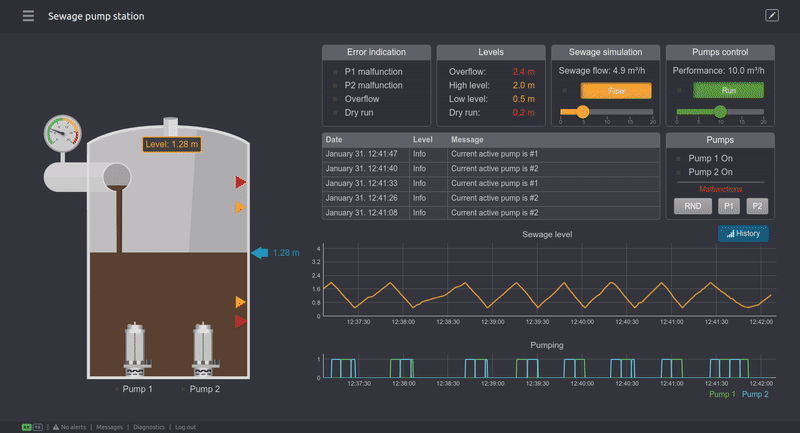800x433 pixels.
Task: Toggle the Flow simulation button
Action: [x=616, y=91]
